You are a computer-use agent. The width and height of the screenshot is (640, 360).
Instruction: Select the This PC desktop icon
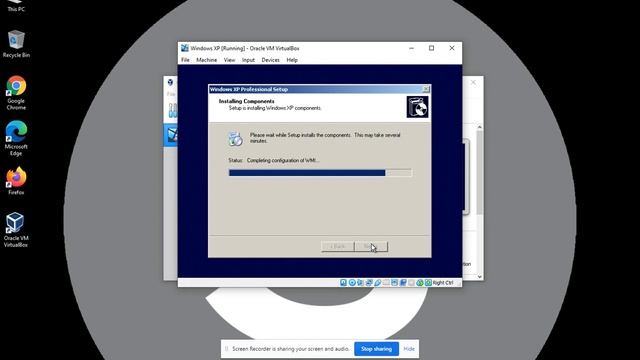click(x=16, y=6)
